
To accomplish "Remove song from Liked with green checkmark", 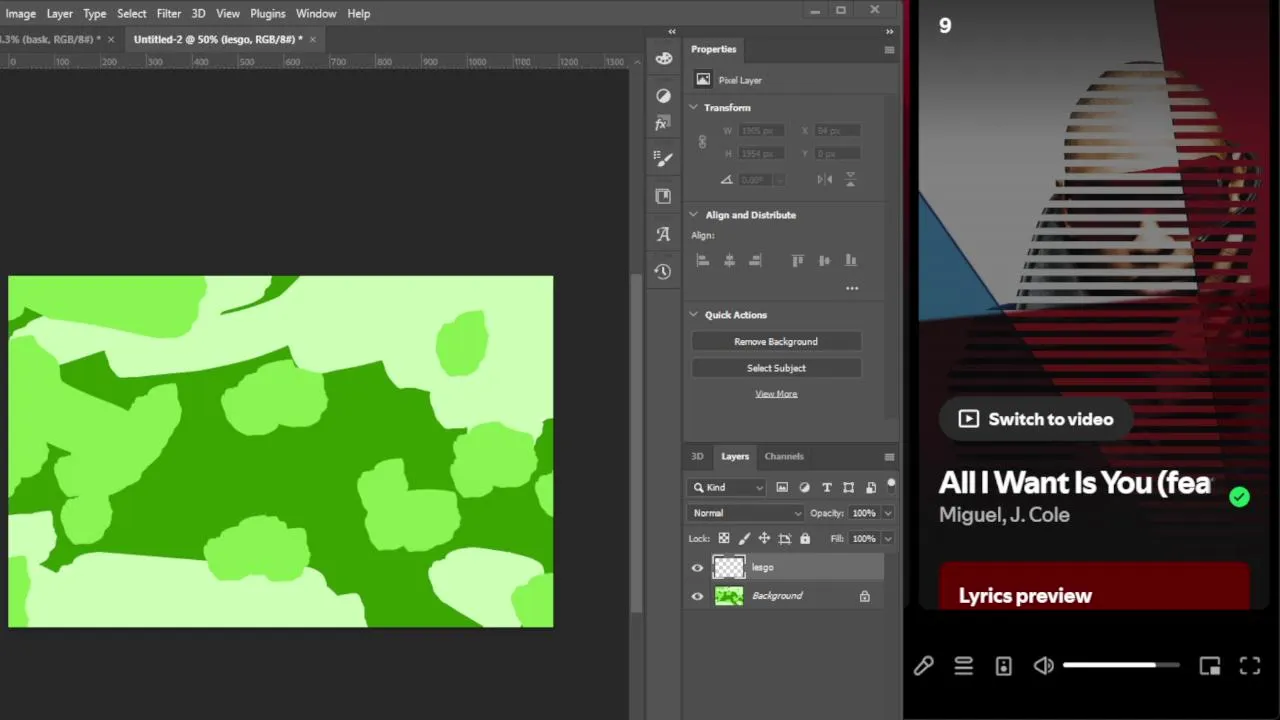I will click(1240, 497).
